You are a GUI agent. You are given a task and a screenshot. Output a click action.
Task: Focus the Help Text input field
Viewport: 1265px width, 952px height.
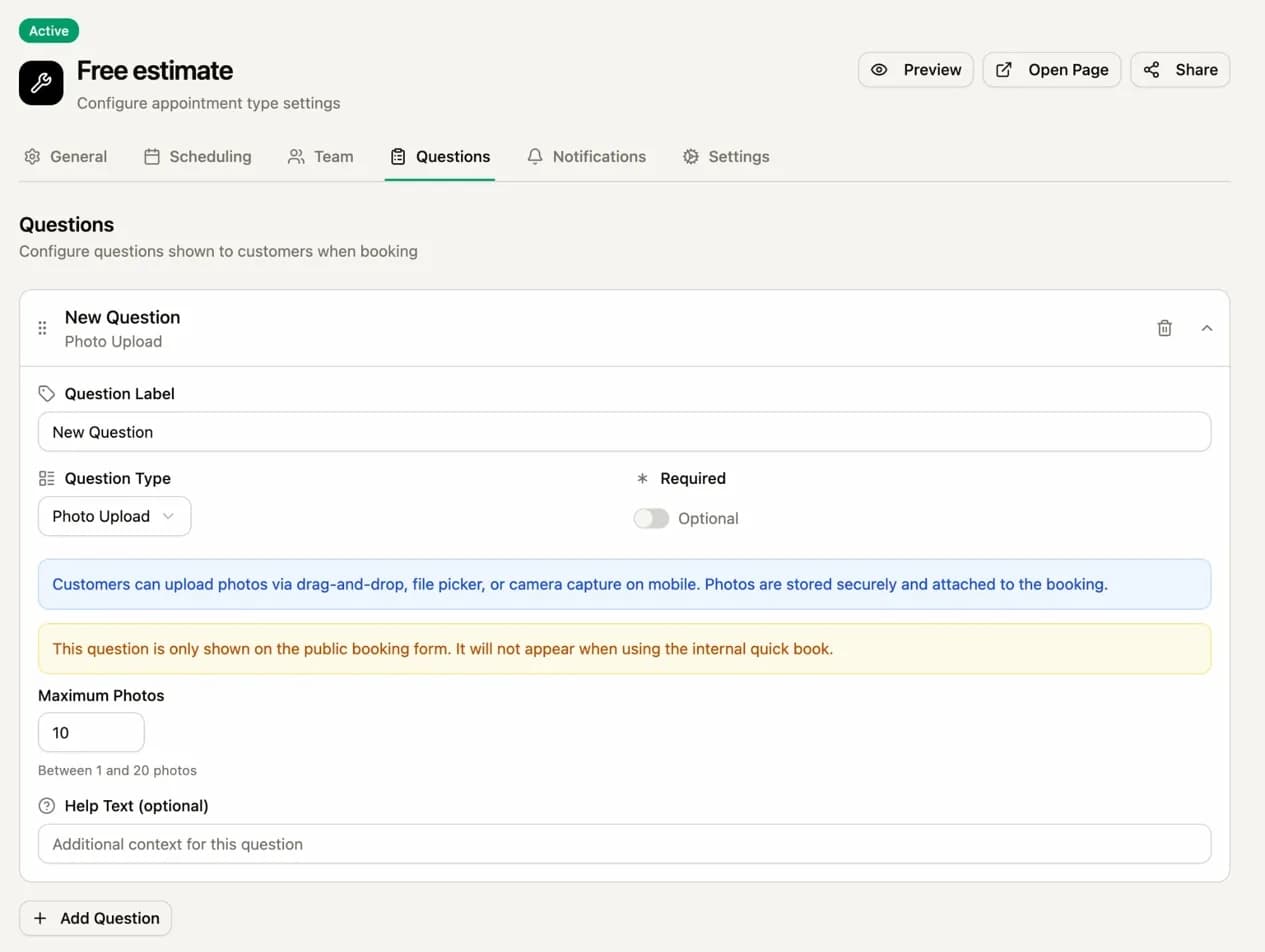pos(624,844)
